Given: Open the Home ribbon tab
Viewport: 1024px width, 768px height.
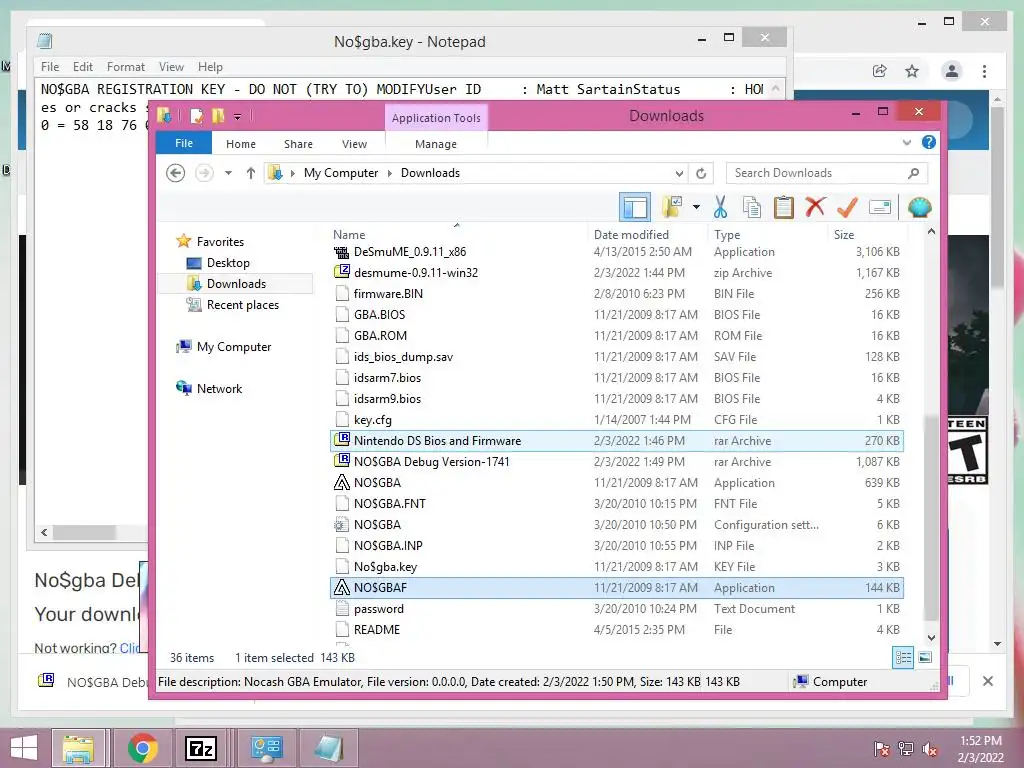Looking at the screenshot, I should 241,144.
